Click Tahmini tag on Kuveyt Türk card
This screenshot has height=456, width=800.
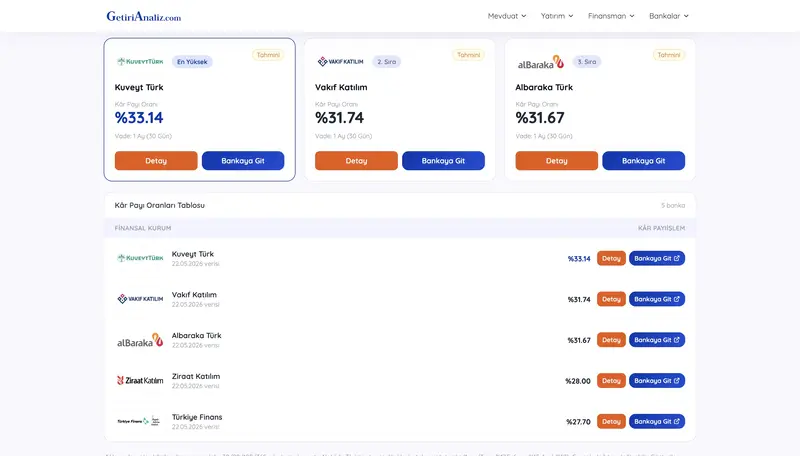pyautogui.click(x=268, y=55)
